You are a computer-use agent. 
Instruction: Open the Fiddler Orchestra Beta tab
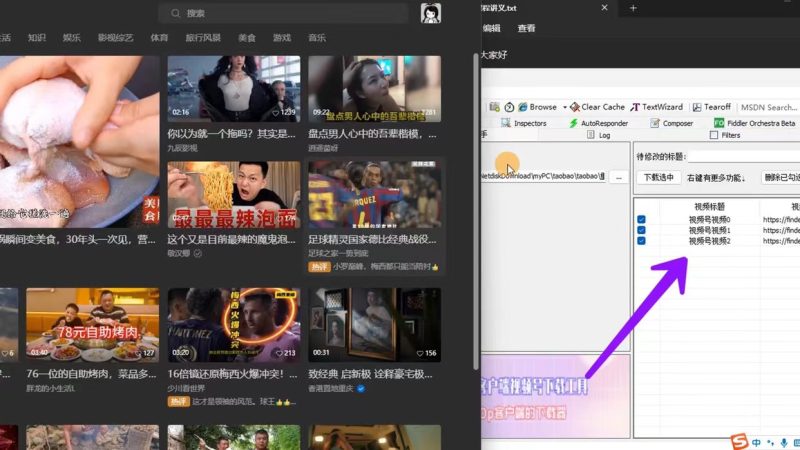click(755, 123)
